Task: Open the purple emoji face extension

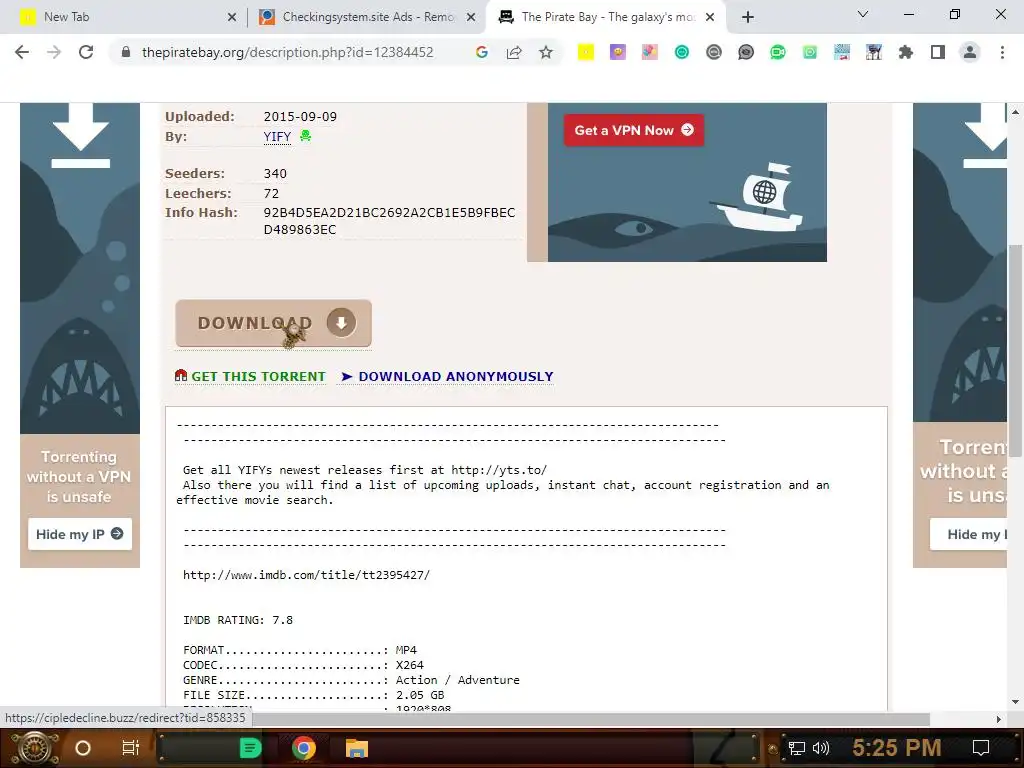Action: click(x=618, y=52)
